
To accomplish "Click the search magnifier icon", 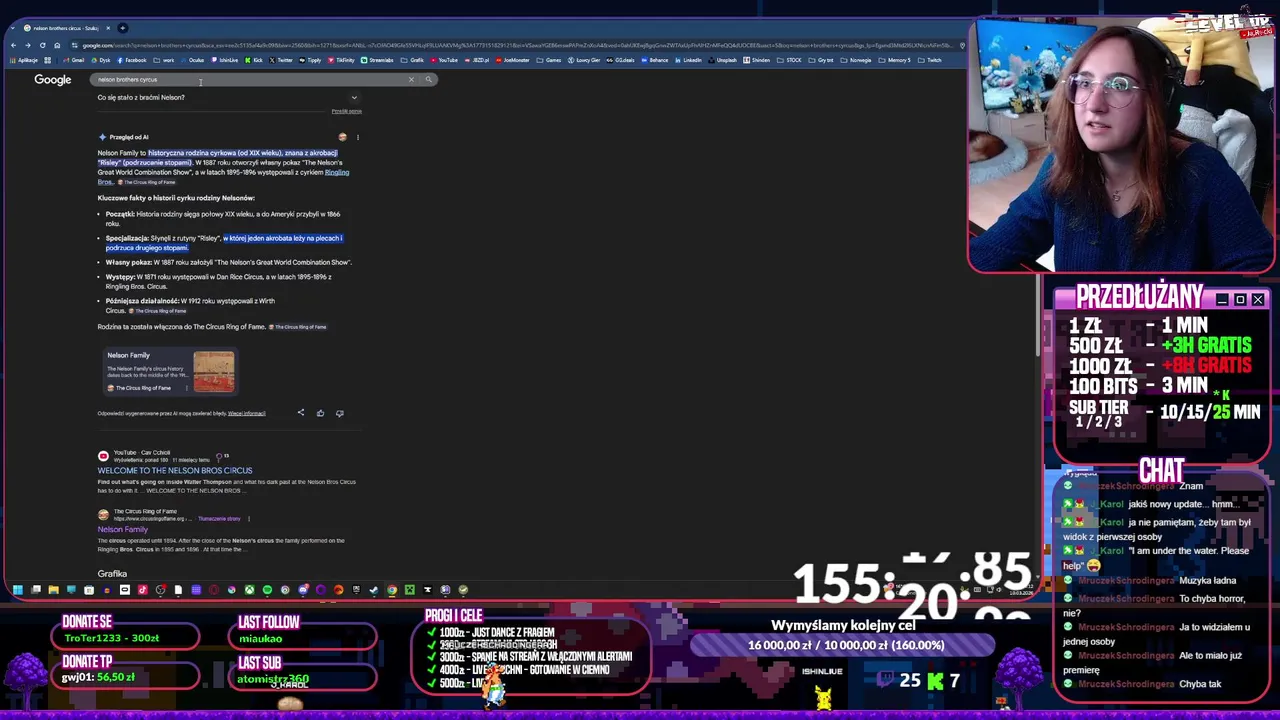I will [428, 79].
